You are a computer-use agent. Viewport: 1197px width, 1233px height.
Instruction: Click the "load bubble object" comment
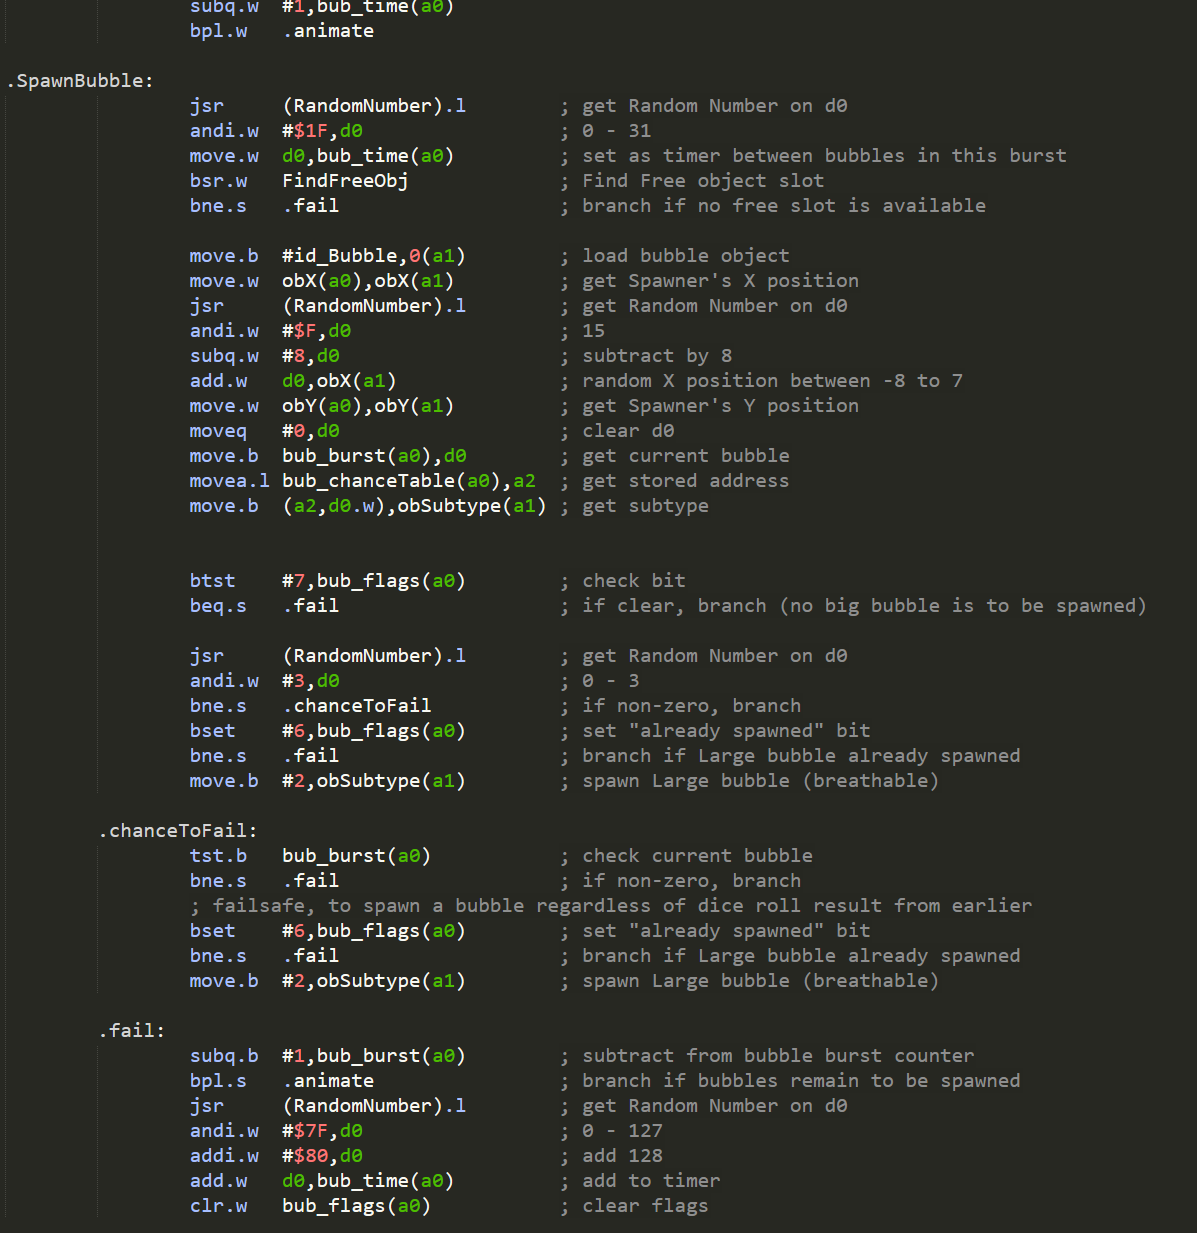(685, 256)
